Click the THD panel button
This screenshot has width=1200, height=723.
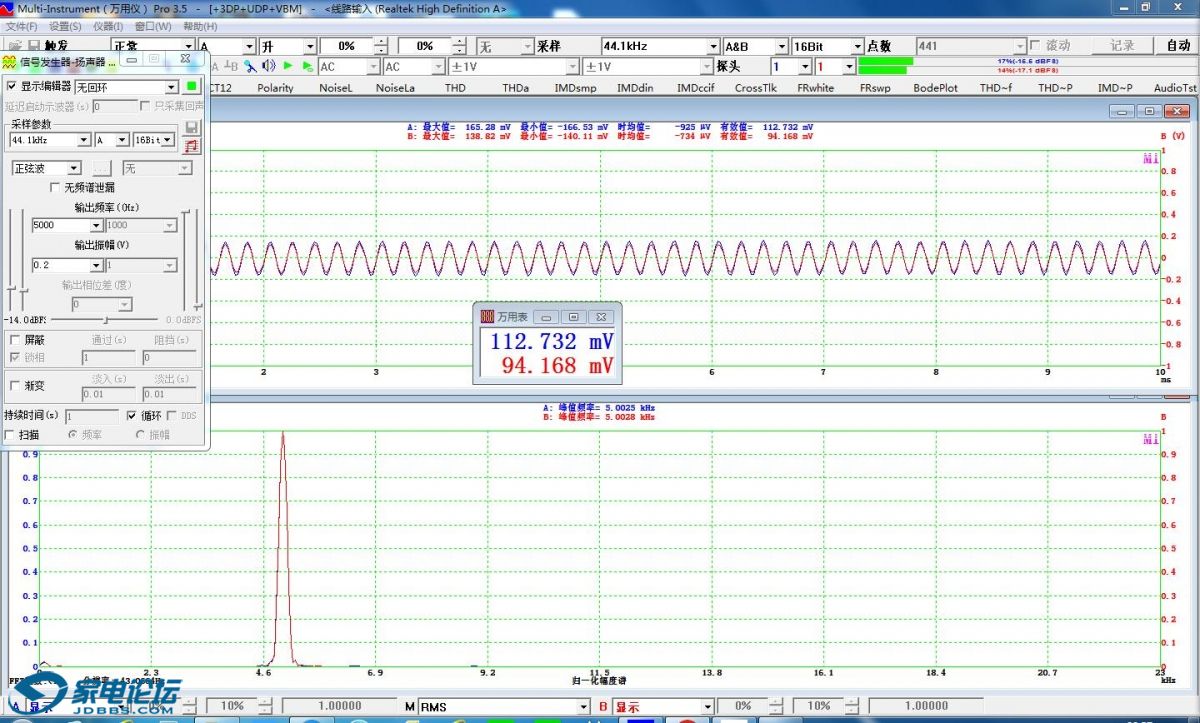click(455, 88)
